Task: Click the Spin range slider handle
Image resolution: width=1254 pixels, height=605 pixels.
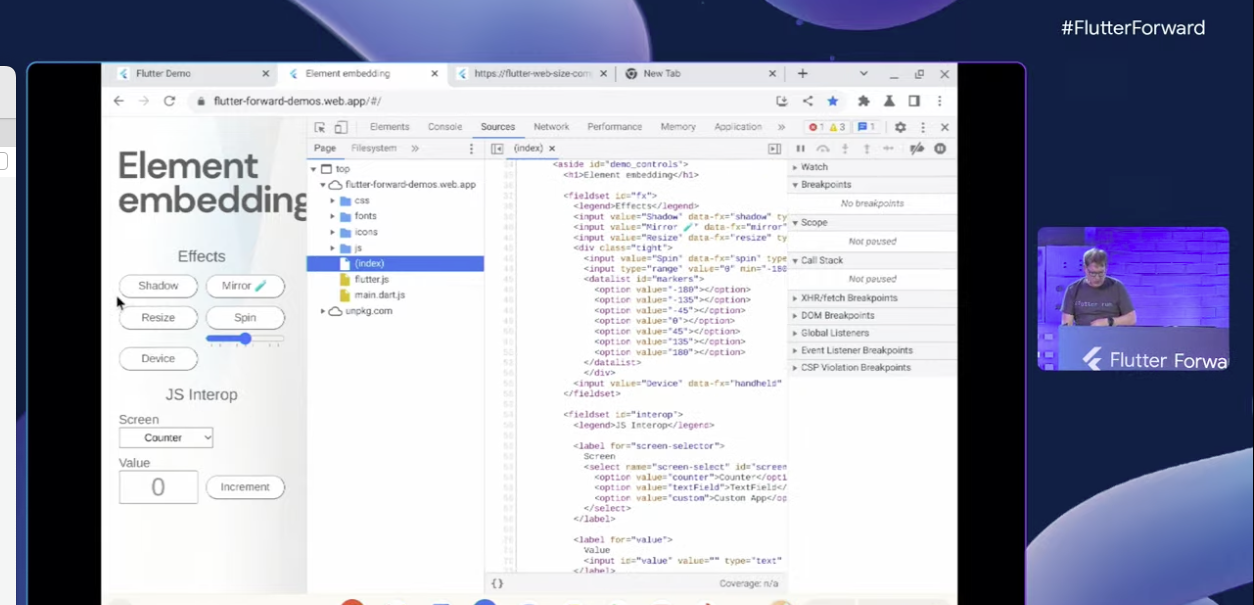Action: pyautogui.click(x=245, y=339)
